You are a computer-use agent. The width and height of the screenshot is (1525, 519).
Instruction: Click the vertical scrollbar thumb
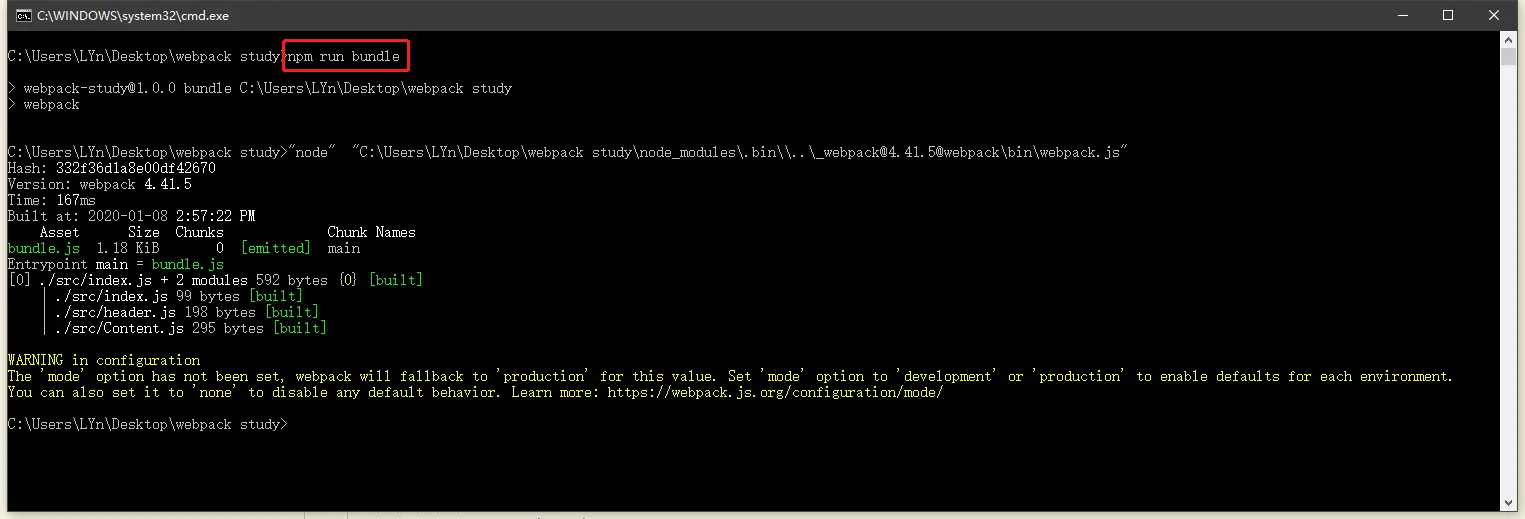[1508, 56]
